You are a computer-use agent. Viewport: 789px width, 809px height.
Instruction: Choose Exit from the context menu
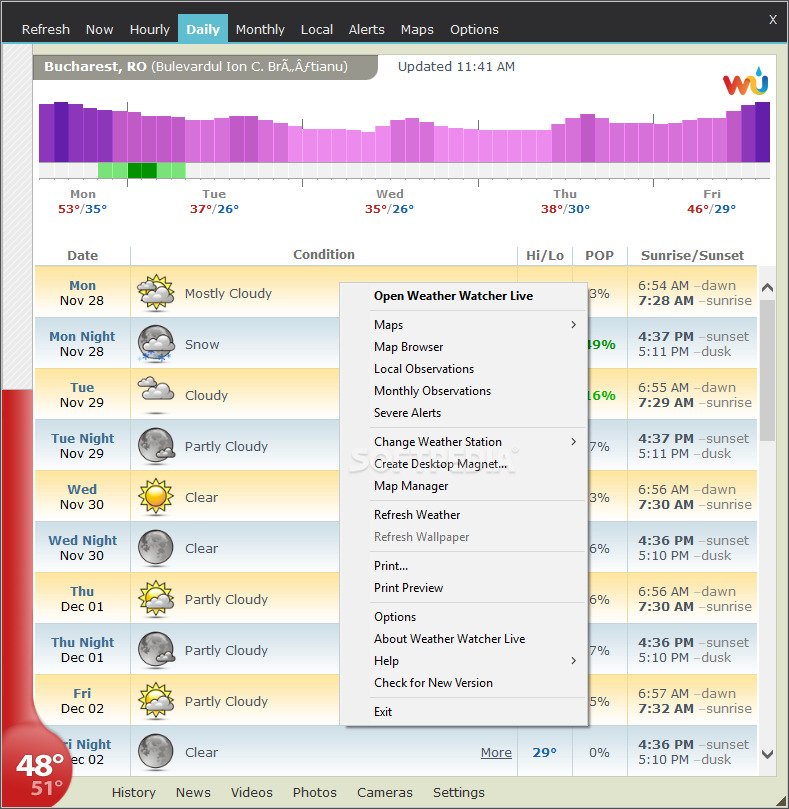point(383,712)
